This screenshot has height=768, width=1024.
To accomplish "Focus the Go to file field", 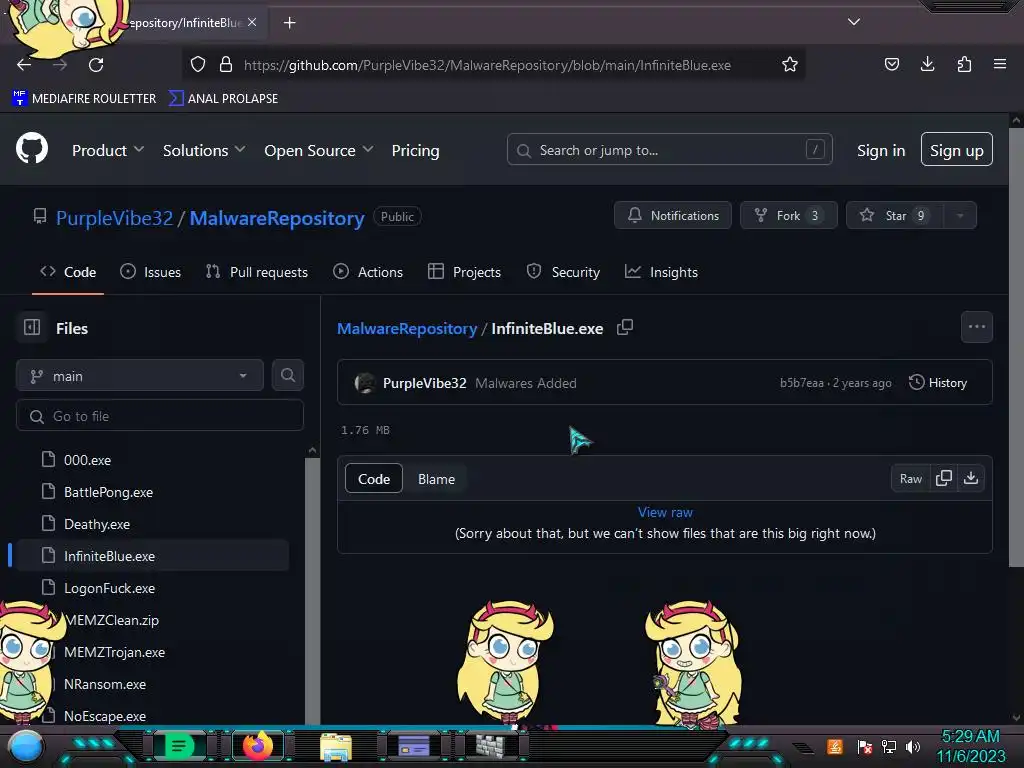I will (160, 416).
